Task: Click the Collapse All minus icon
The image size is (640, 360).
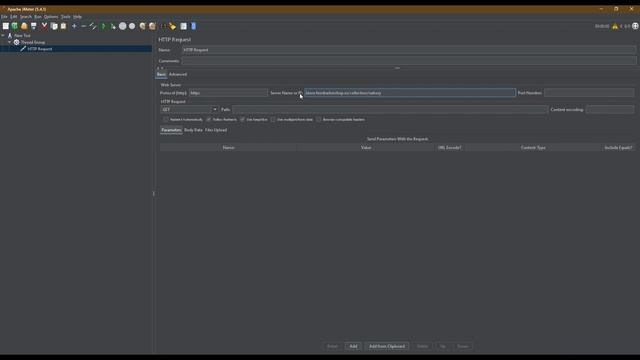Action: (x=84, y=26)
